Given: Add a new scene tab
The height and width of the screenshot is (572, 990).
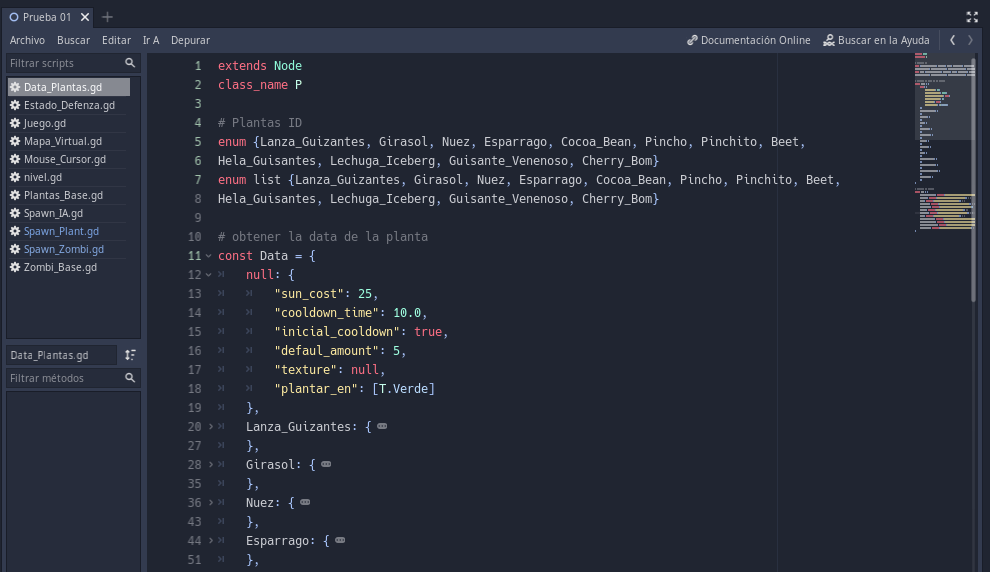Looking at the screenshot, I should (x=107, y=17).
